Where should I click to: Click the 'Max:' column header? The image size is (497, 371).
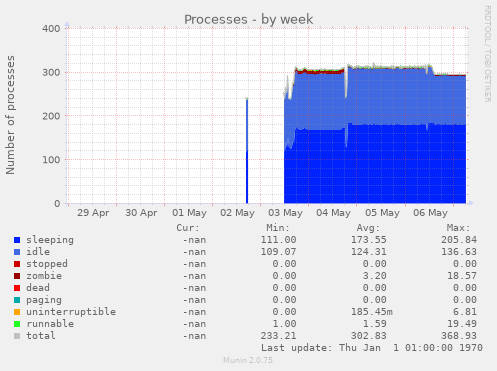coord(458,228)
